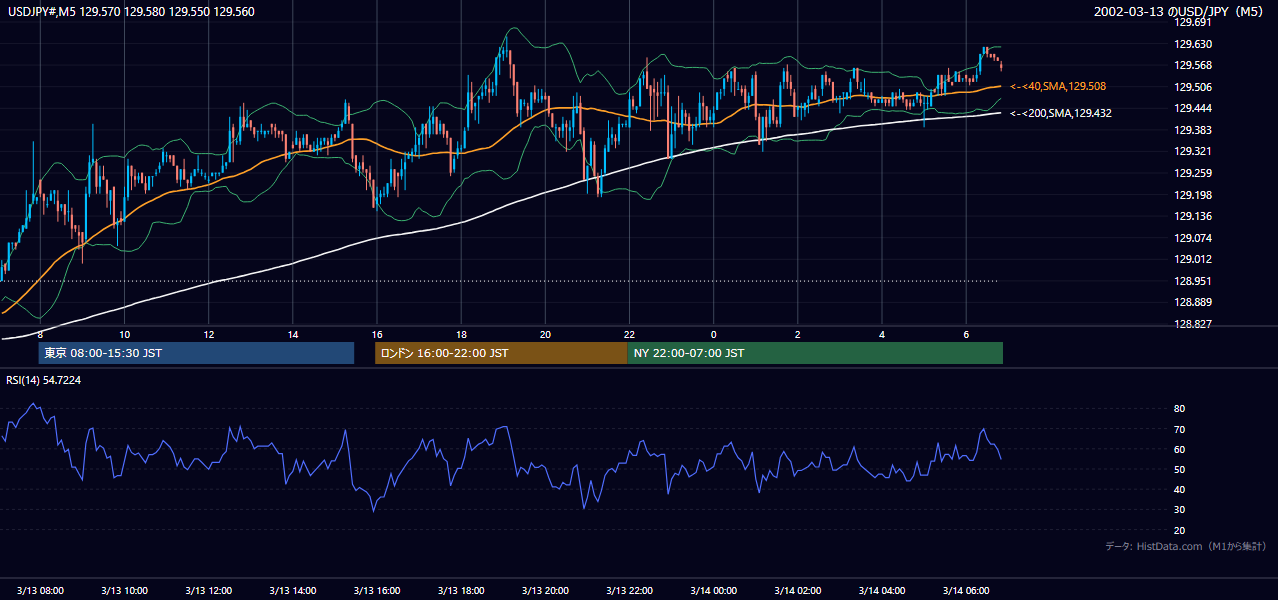1278x600 pixels.
Task: Click hour mark 16 under price chart
Action: pos(377,334)
